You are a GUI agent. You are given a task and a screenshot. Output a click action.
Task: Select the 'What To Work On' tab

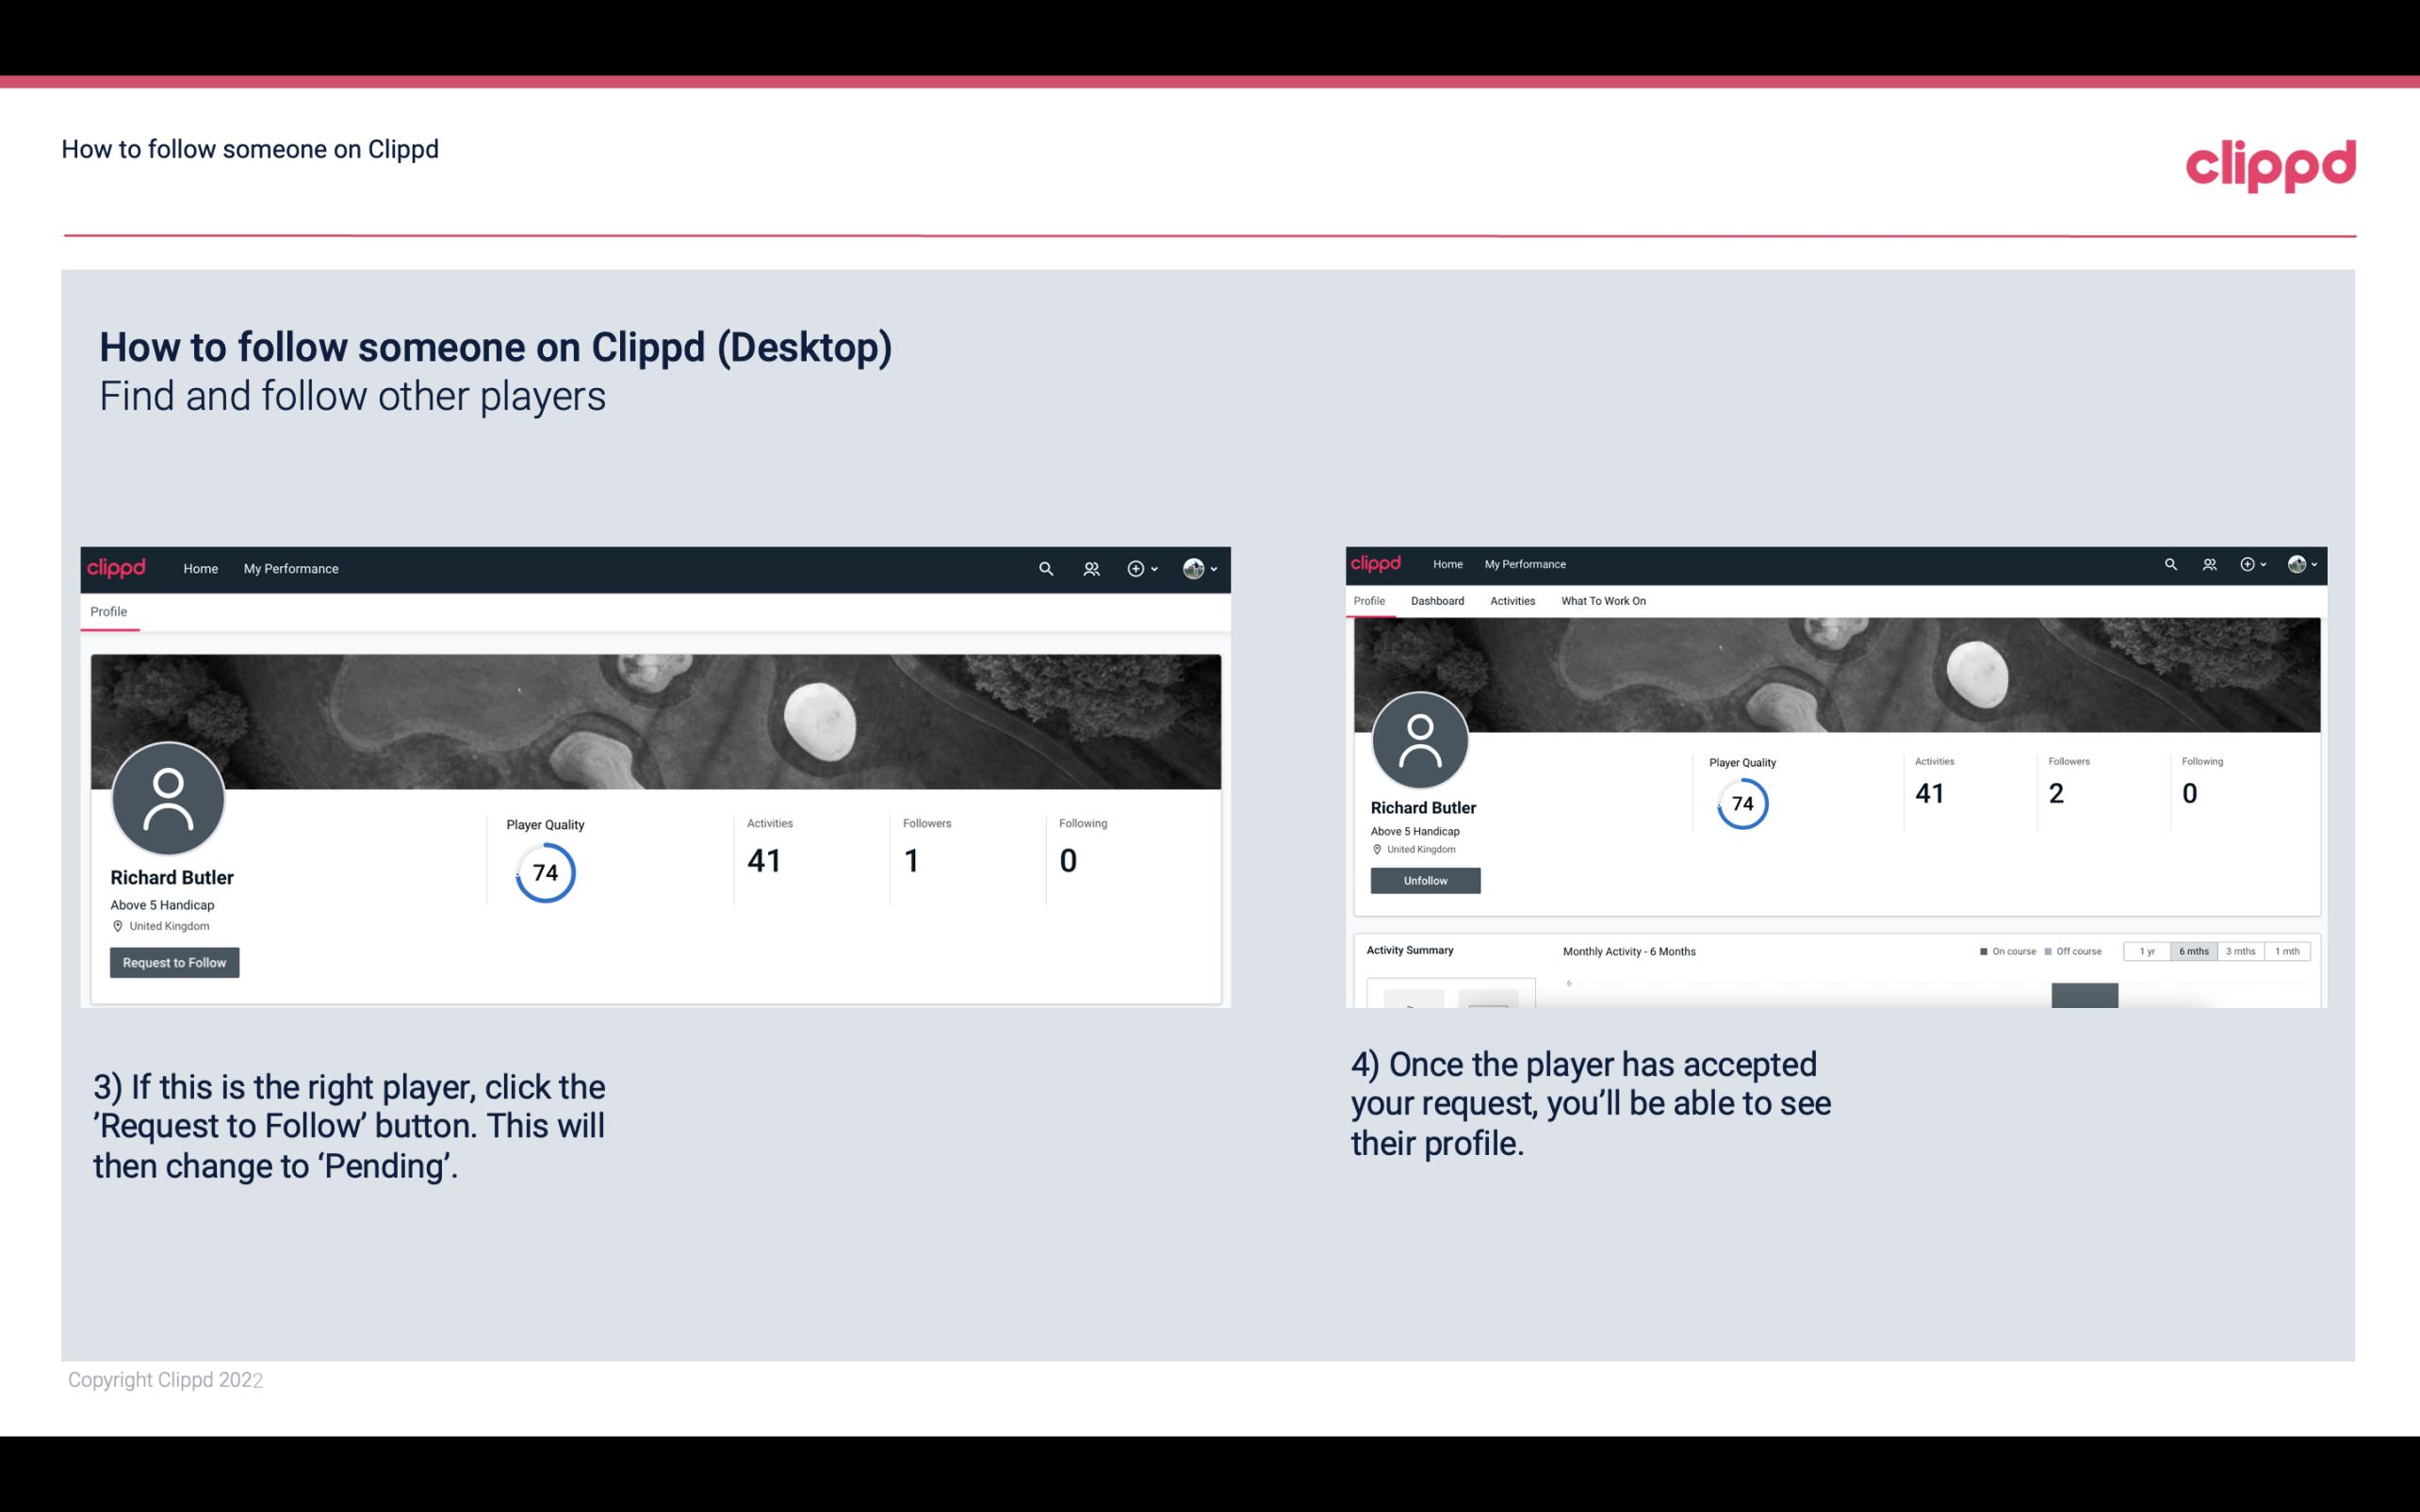point(1603,601)
